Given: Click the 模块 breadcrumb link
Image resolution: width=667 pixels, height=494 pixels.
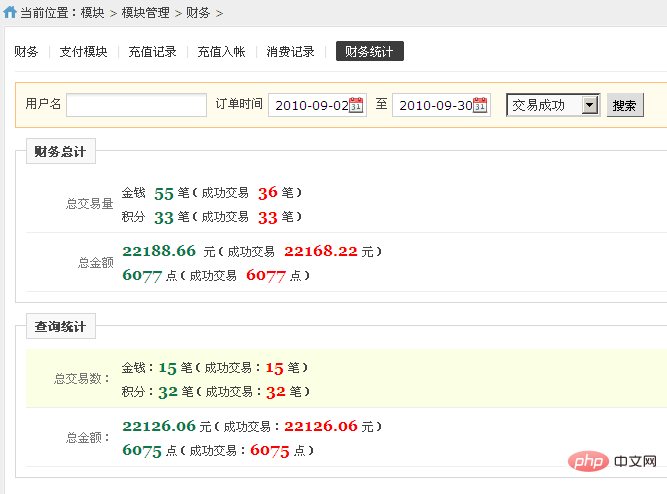Looking at the screenshot, I should click(x=92, y=13).
